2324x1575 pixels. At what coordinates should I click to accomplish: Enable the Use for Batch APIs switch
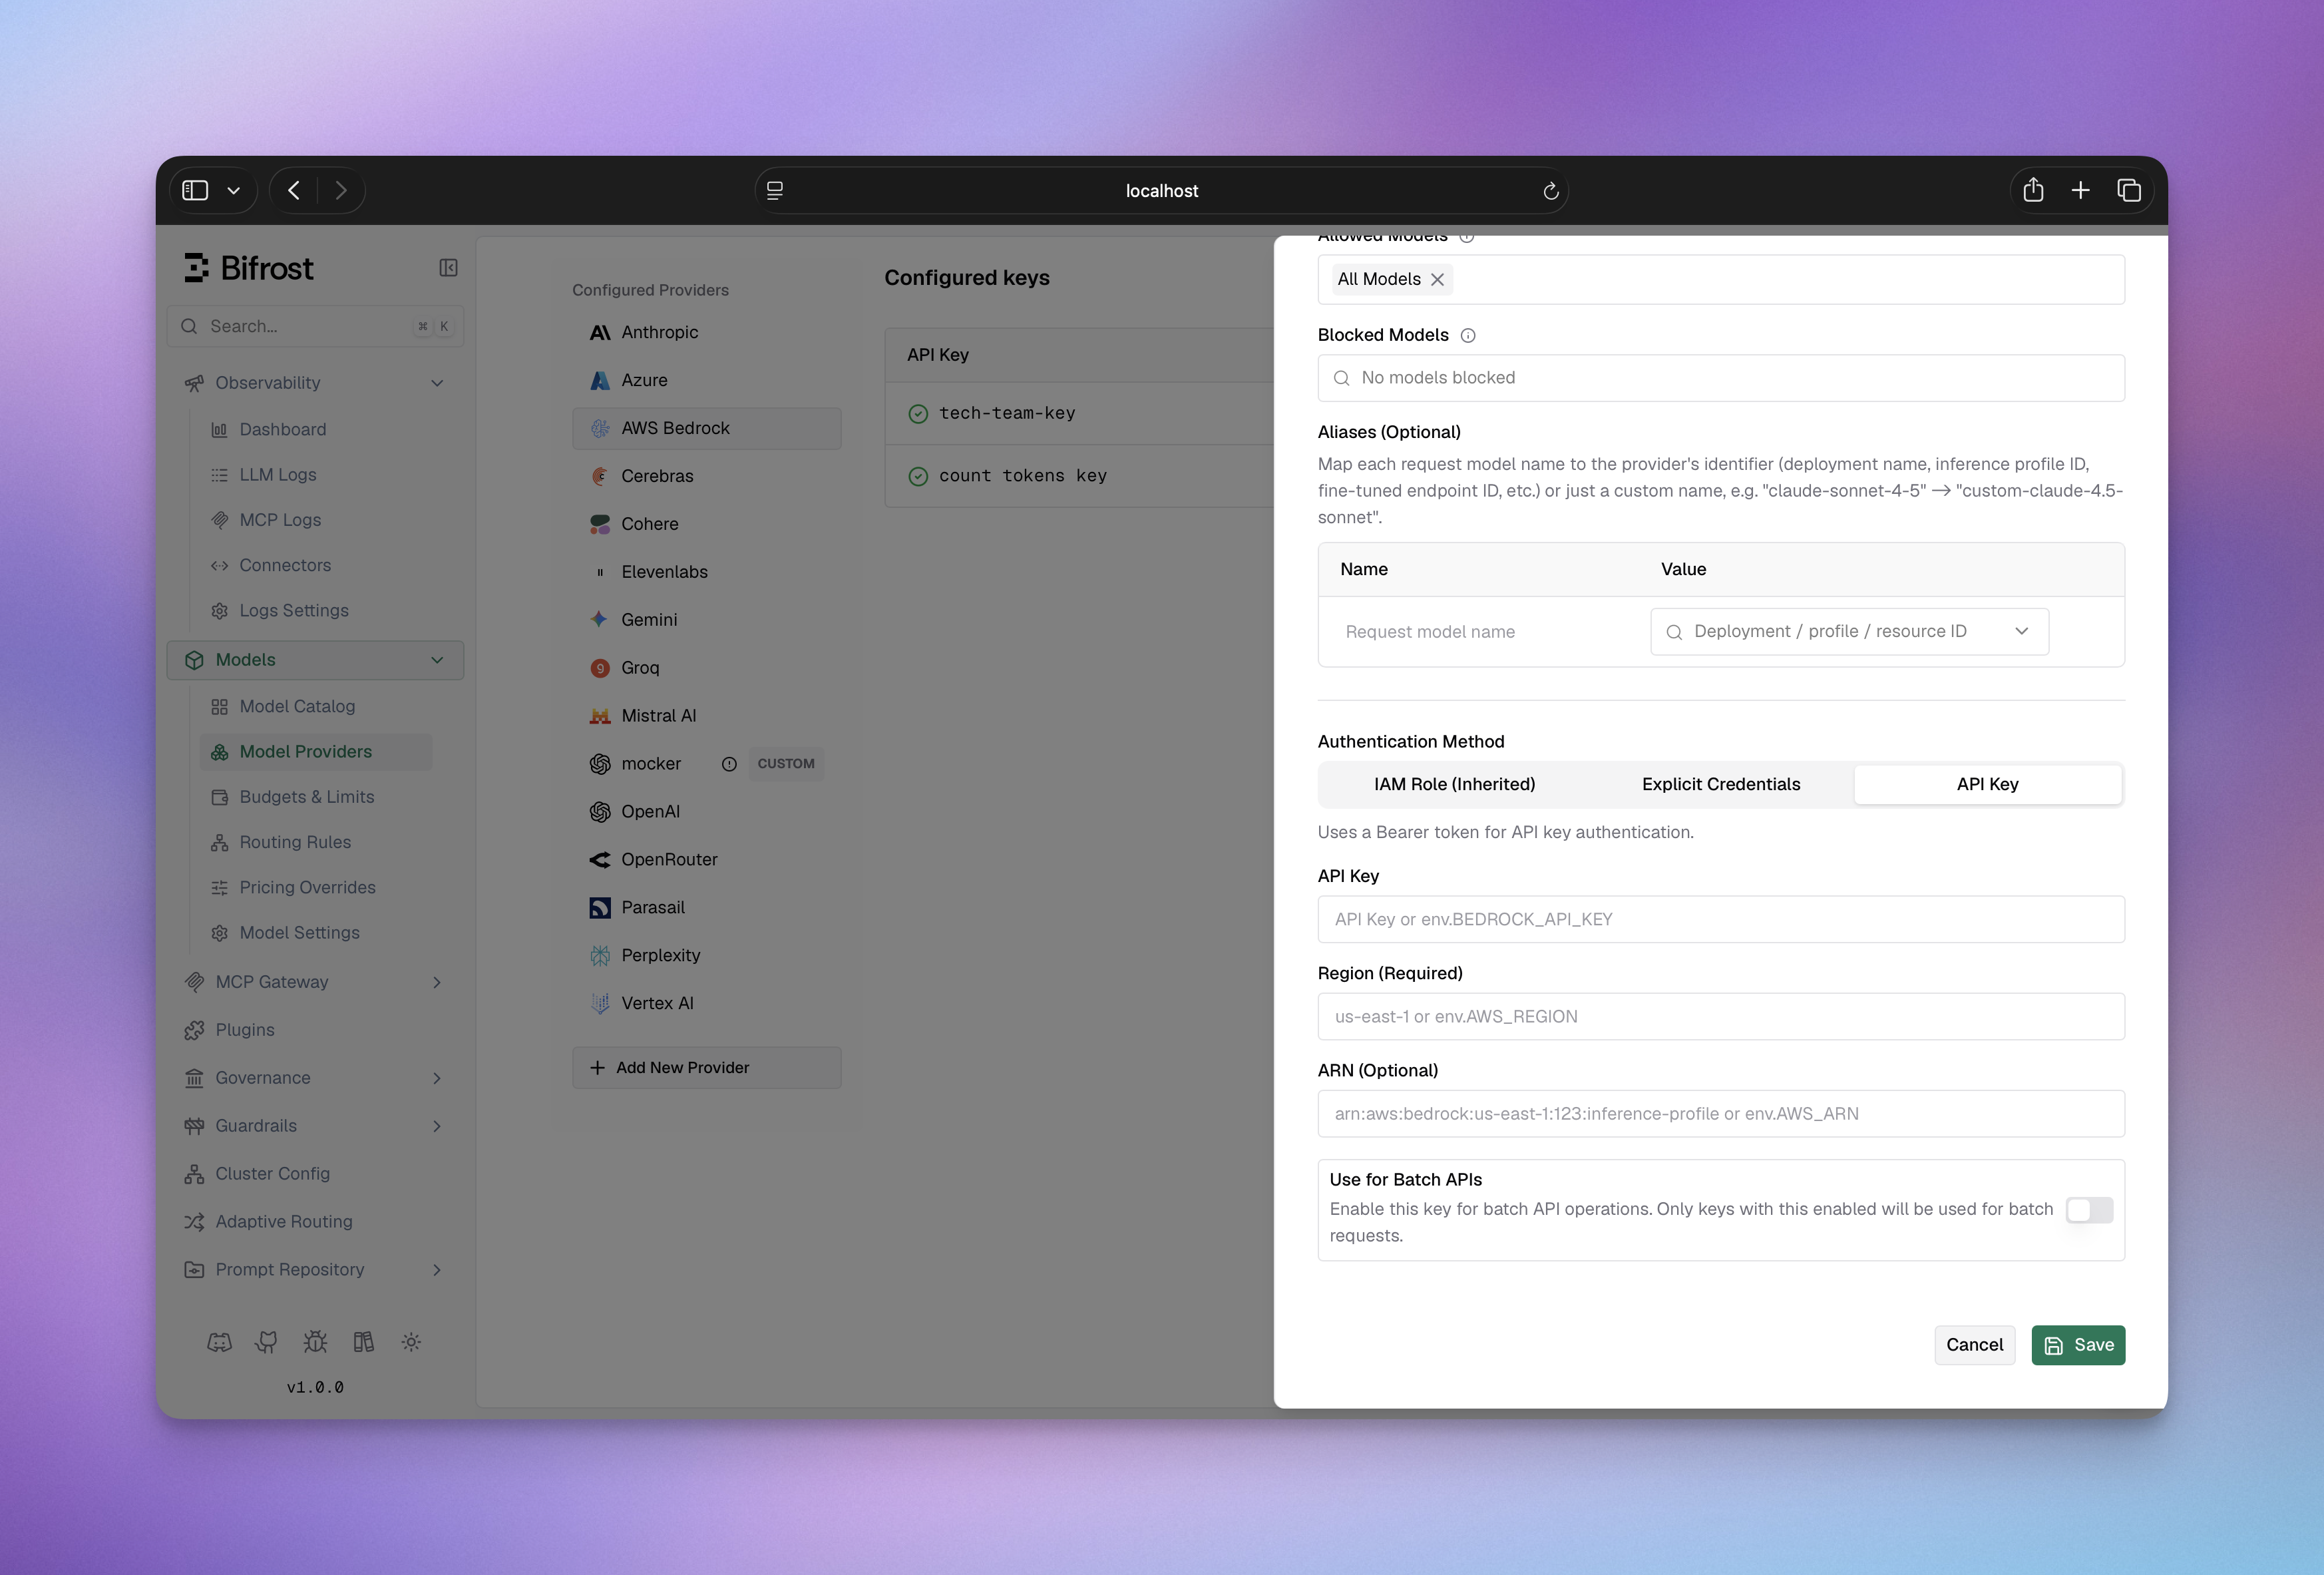click(2089, 1210)
